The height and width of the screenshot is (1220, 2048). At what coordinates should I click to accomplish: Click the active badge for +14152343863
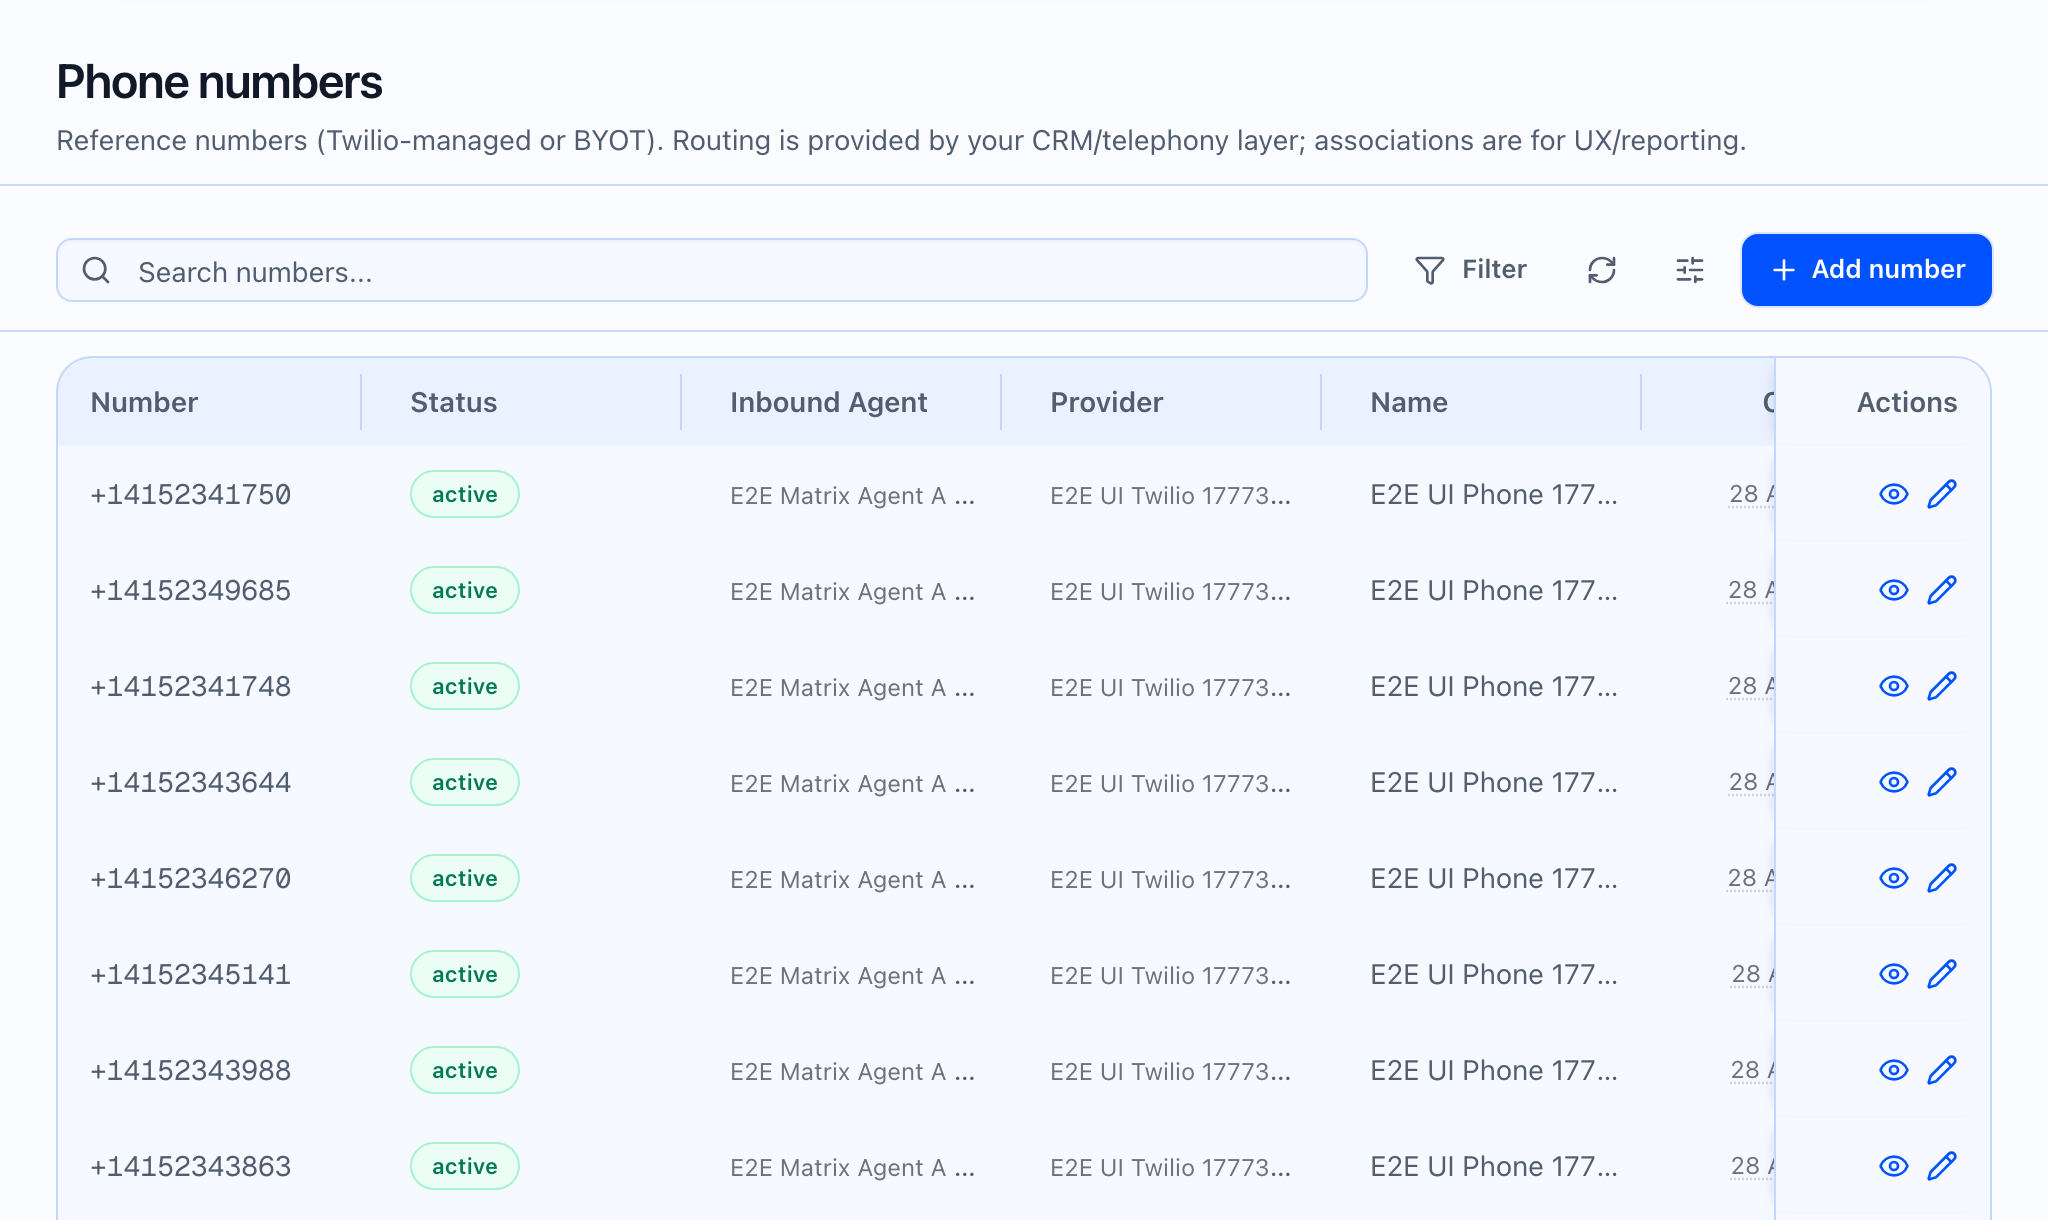(465, 1166)
